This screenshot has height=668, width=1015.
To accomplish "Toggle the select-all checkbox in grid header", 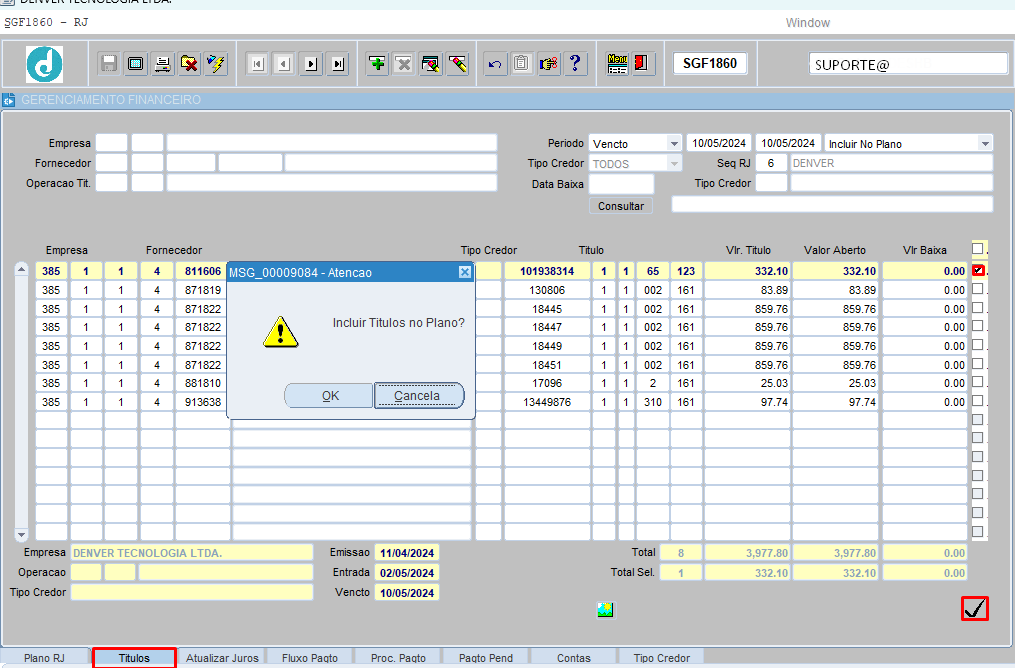I will [x=978, y=249].
